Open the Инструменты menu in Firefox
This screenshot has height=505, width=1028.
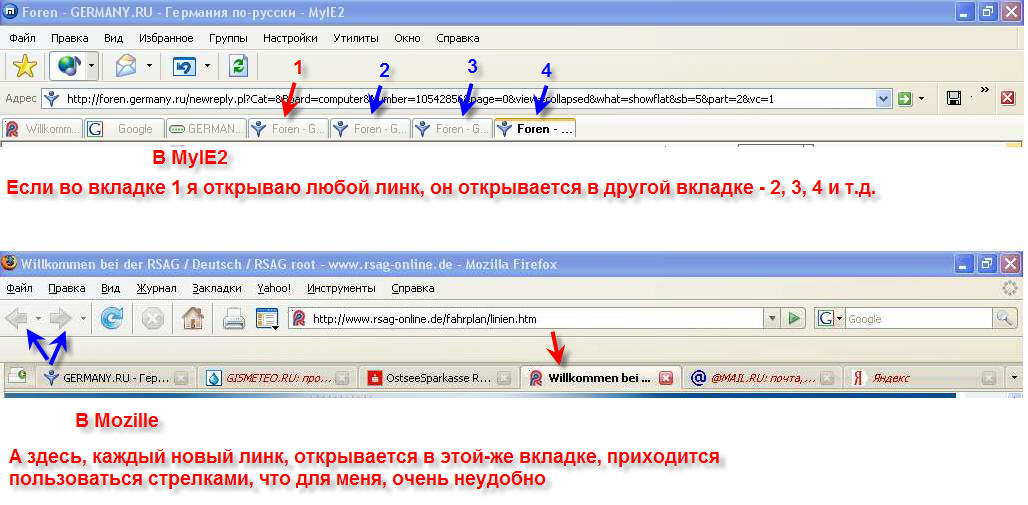click(x=341, y=289)
